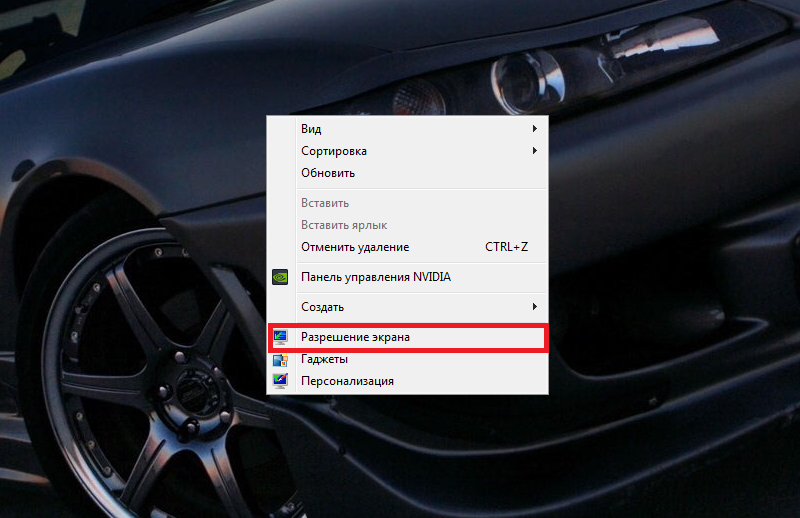Open the Вид menu entry

[x=311, y=129]
